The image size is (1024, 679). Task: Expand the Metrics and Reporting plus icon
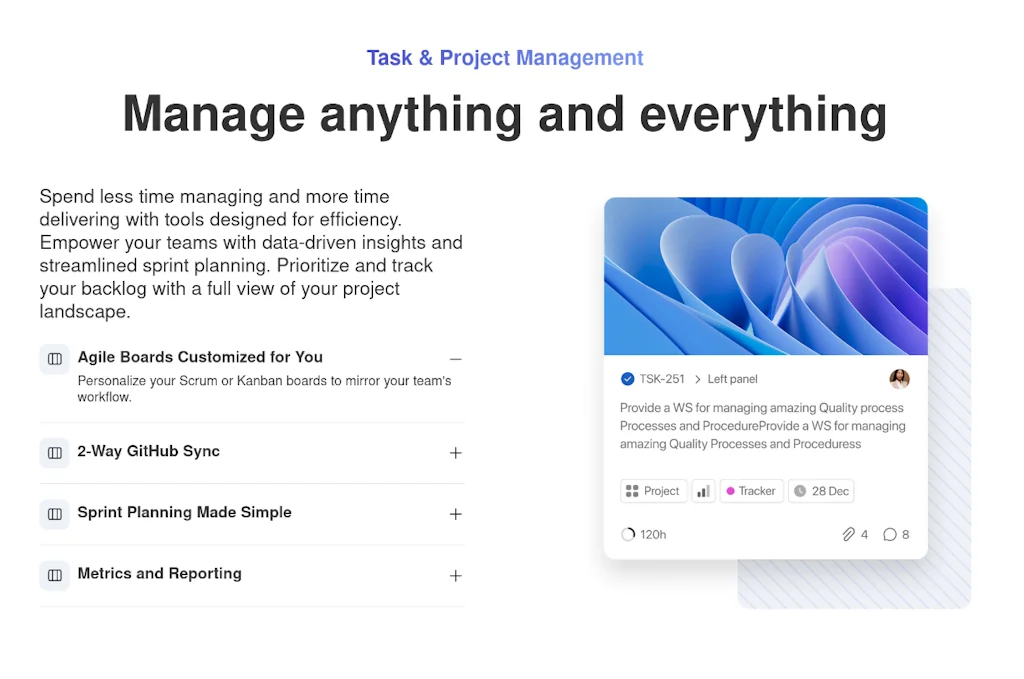[x=455, y=576]
